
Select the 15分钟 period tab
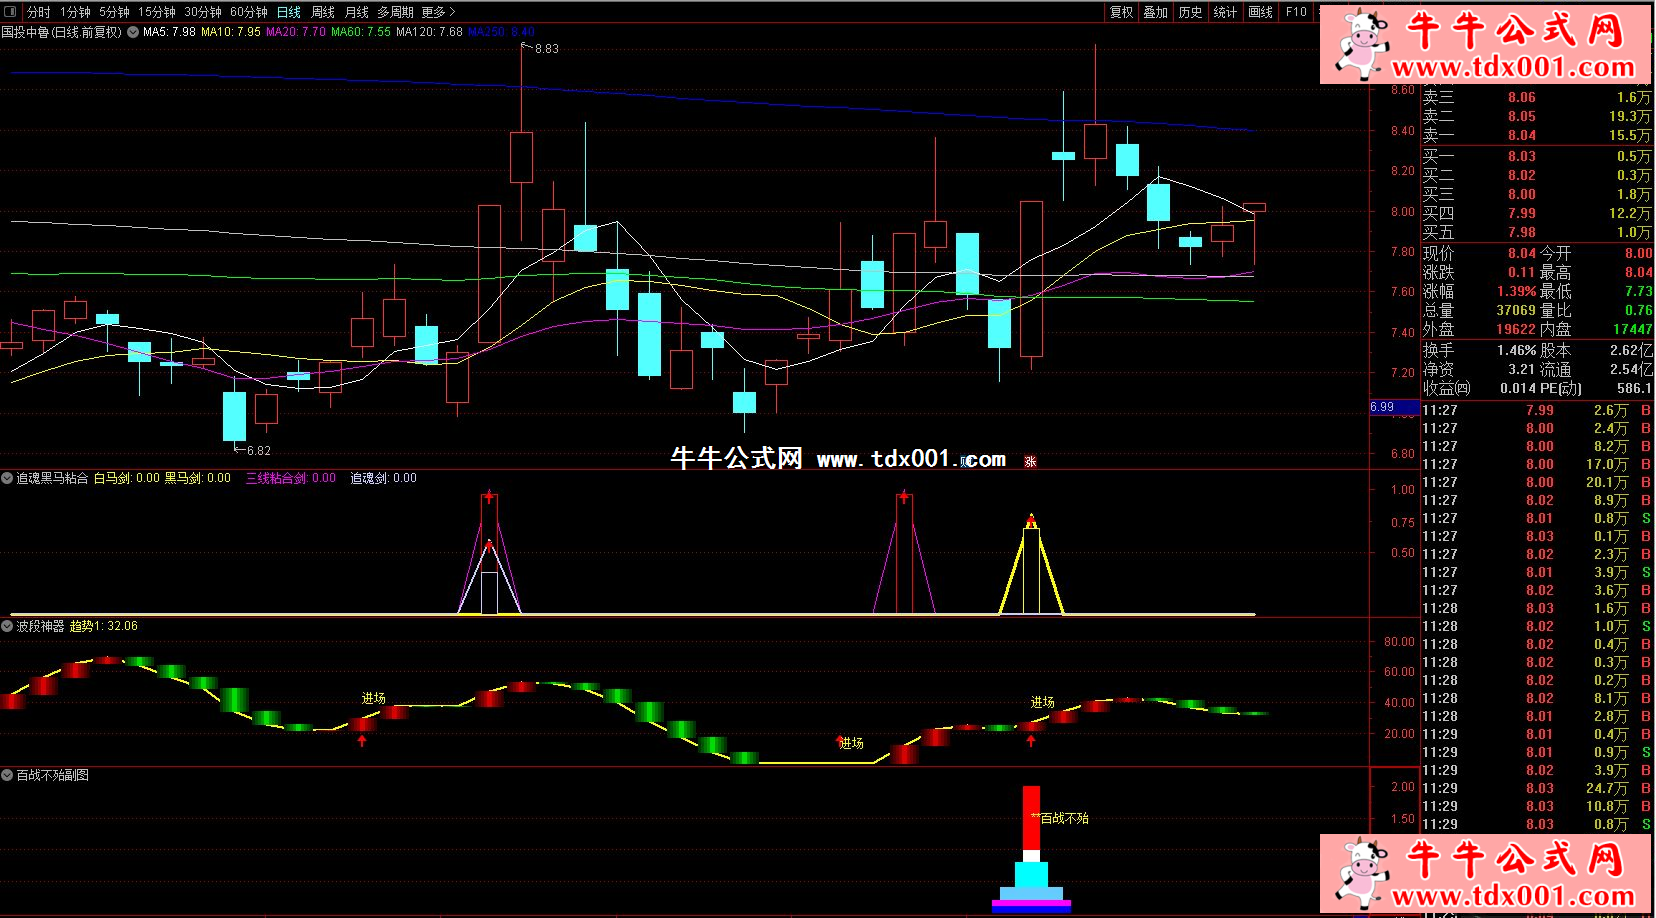tap(157, 12)
